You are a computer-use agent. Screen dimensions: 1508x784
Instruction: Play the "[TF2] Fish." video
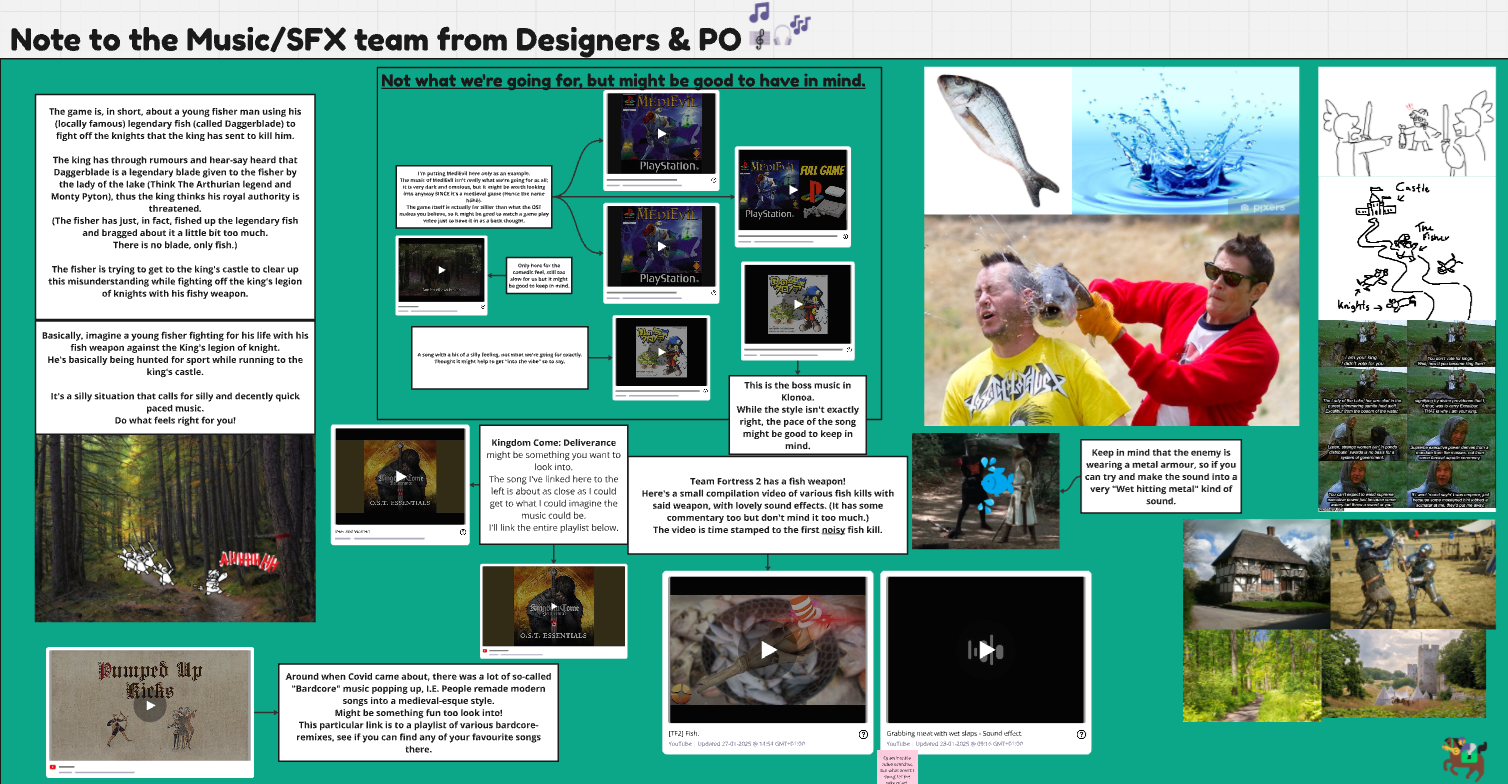pyautogui.click(x=768, y=650)
